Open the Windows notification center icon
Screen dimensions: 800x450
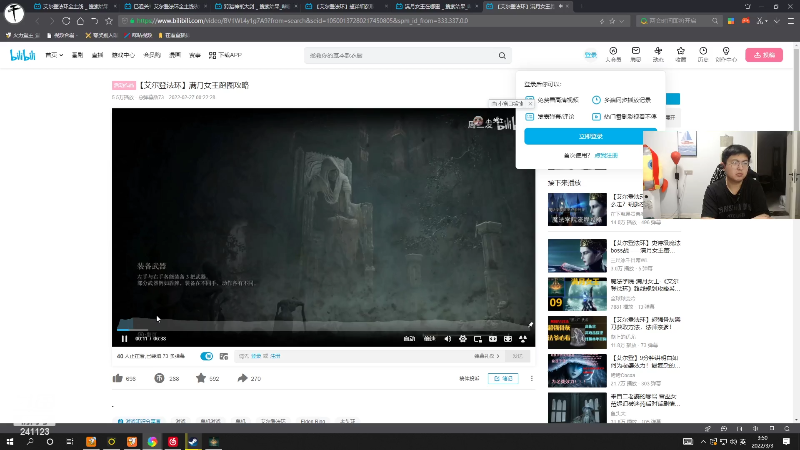pos(786,441)
